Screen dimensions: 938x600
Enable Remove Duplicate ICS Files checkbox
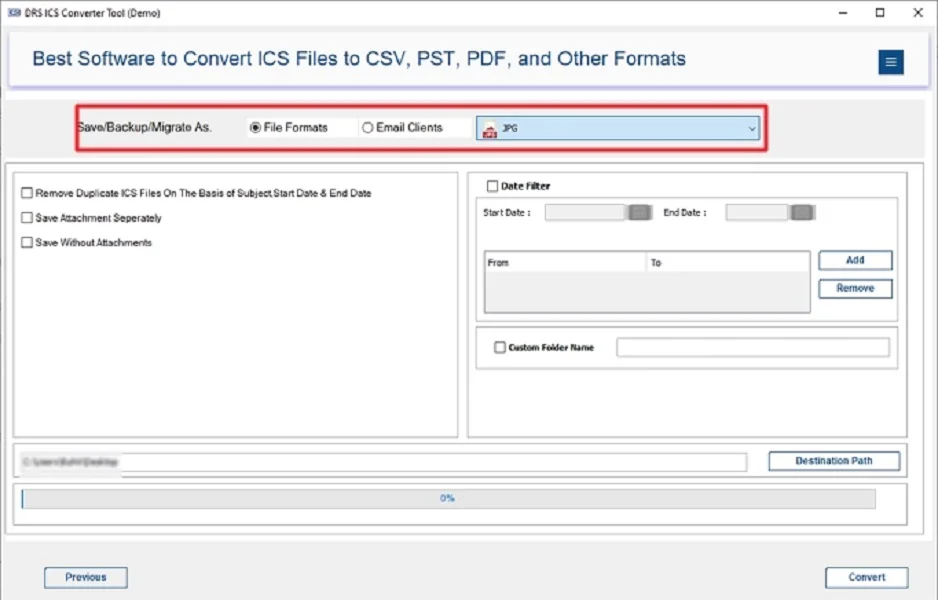[x=27, y=193]
